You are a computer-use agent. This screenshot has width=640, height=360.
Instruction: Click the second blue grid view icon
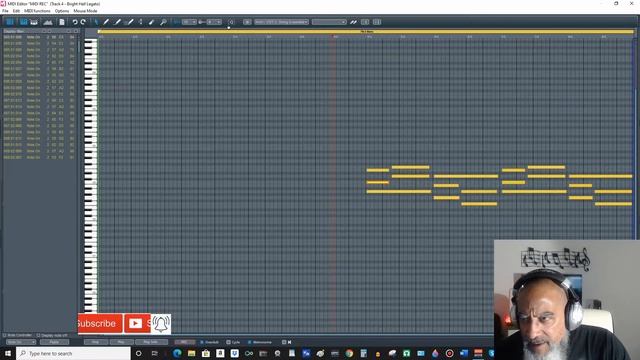[x=23, y=22]
